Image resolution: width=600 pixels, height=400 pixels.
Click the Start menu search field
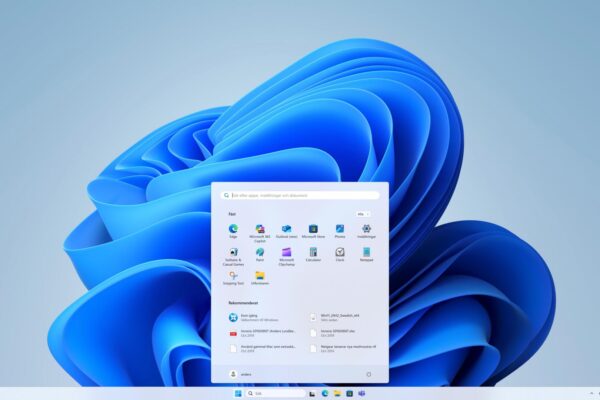(x=300, y=195)
